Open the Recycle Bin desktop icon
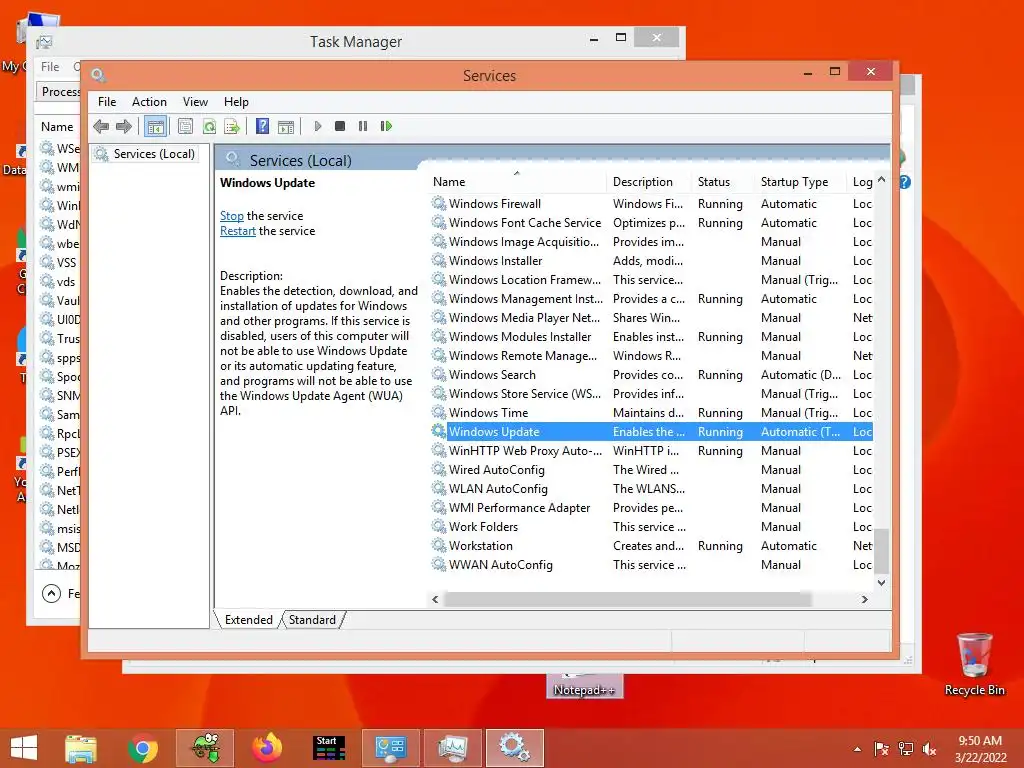1024x768 pixels. [x=974, y=664]
